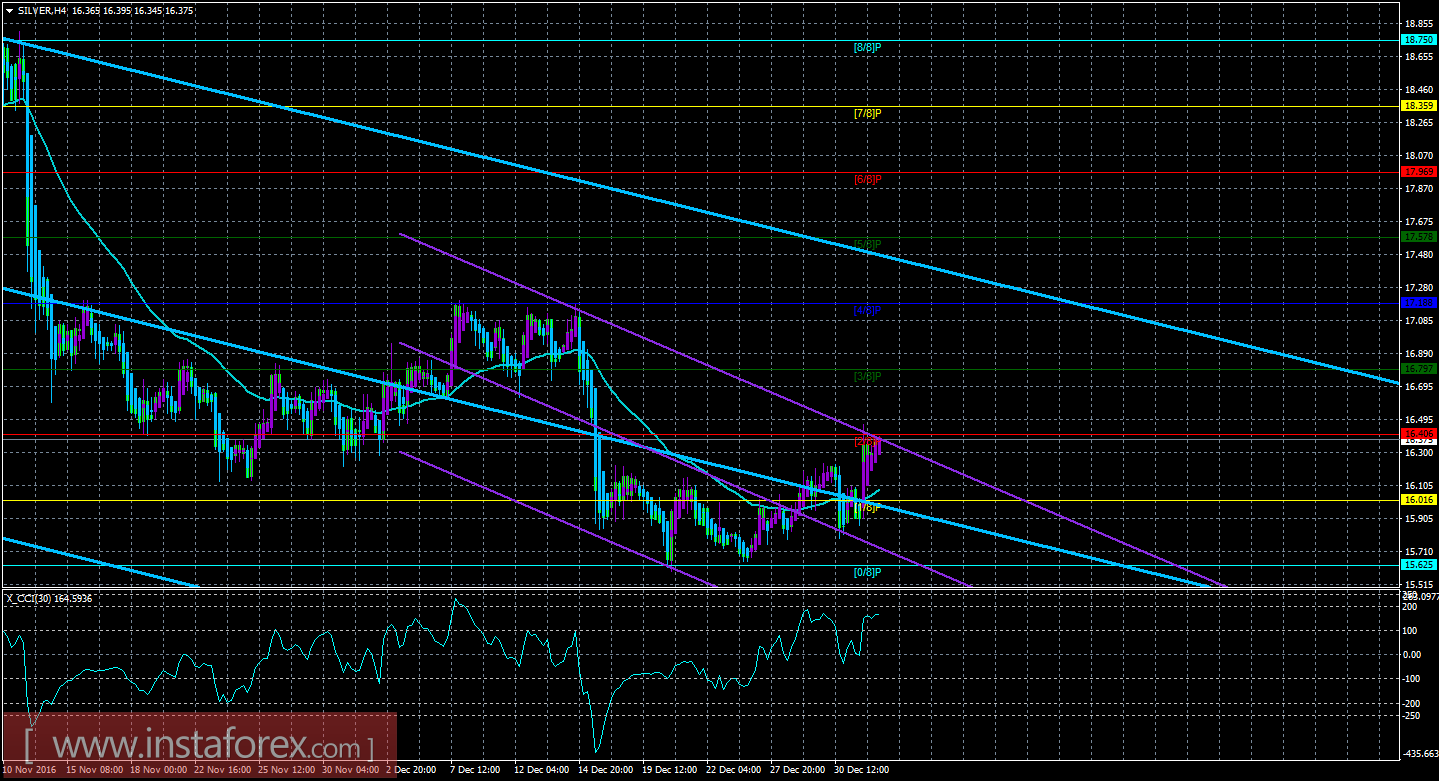The height and width of the screenshot is (781, 1439).
Task: Click the 15.905 price scale value
Action: 1419,518
